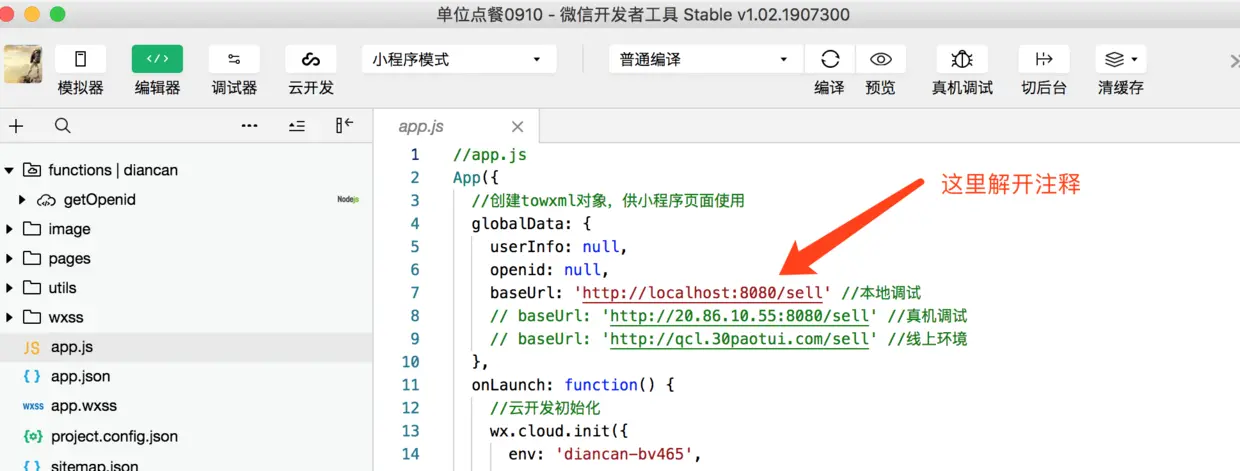Click the toolbar overflow chevron
The image size is (1240, 471).
[x=1233, y=61]
